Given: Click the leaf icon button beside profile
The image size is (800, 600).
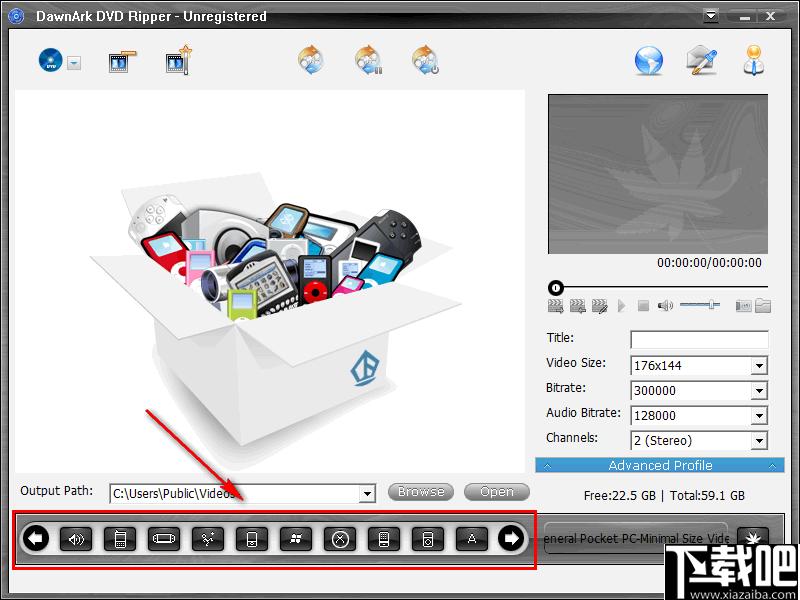Looking at the screenshot, I should (753, 536).
